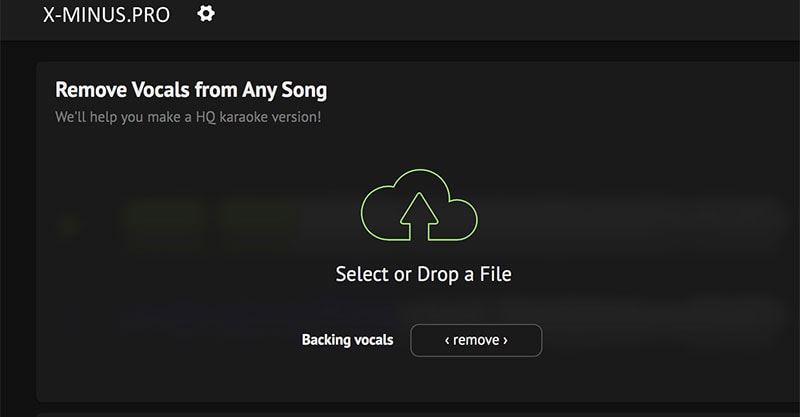Select the 'Select or Drop a File' text
Image resolution: width=800 pixels, height=417 pixels.
point(423,274)
